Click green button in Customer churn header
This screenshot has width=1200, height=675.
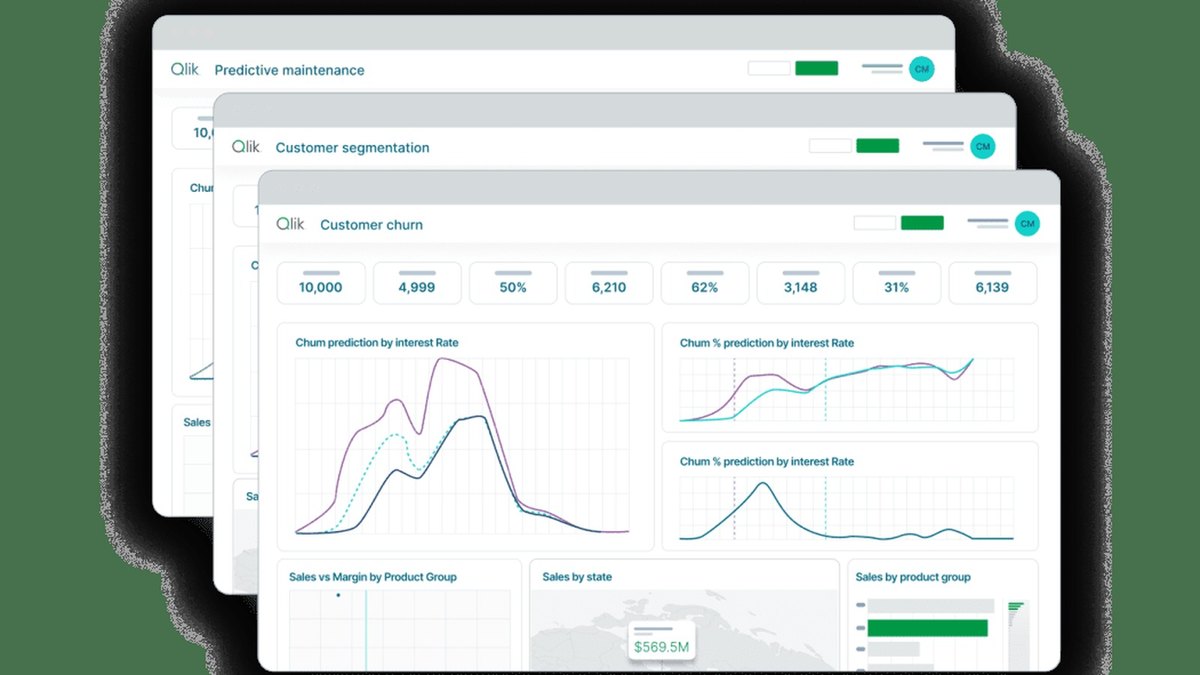coord(922,223)
